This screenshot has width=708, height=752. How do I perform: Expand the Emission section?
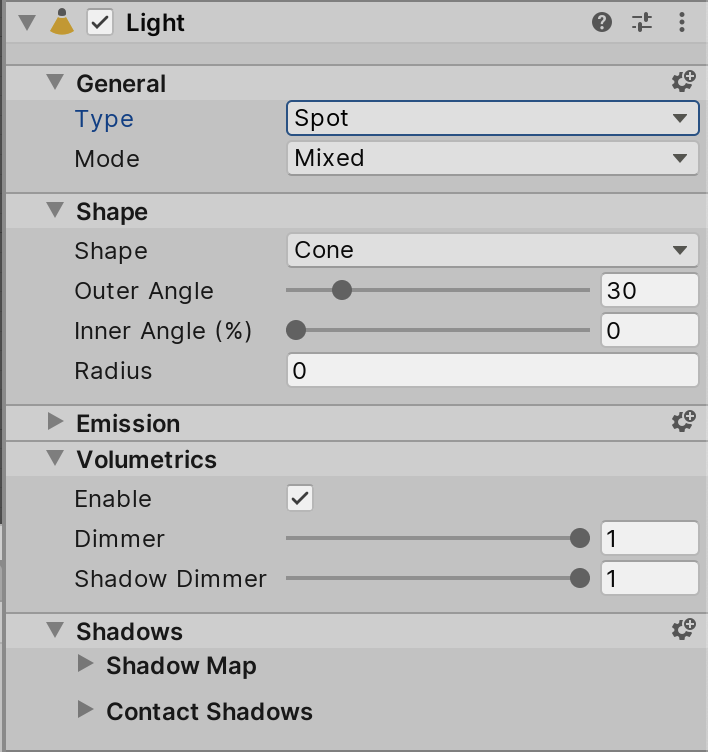click(56, 423)
